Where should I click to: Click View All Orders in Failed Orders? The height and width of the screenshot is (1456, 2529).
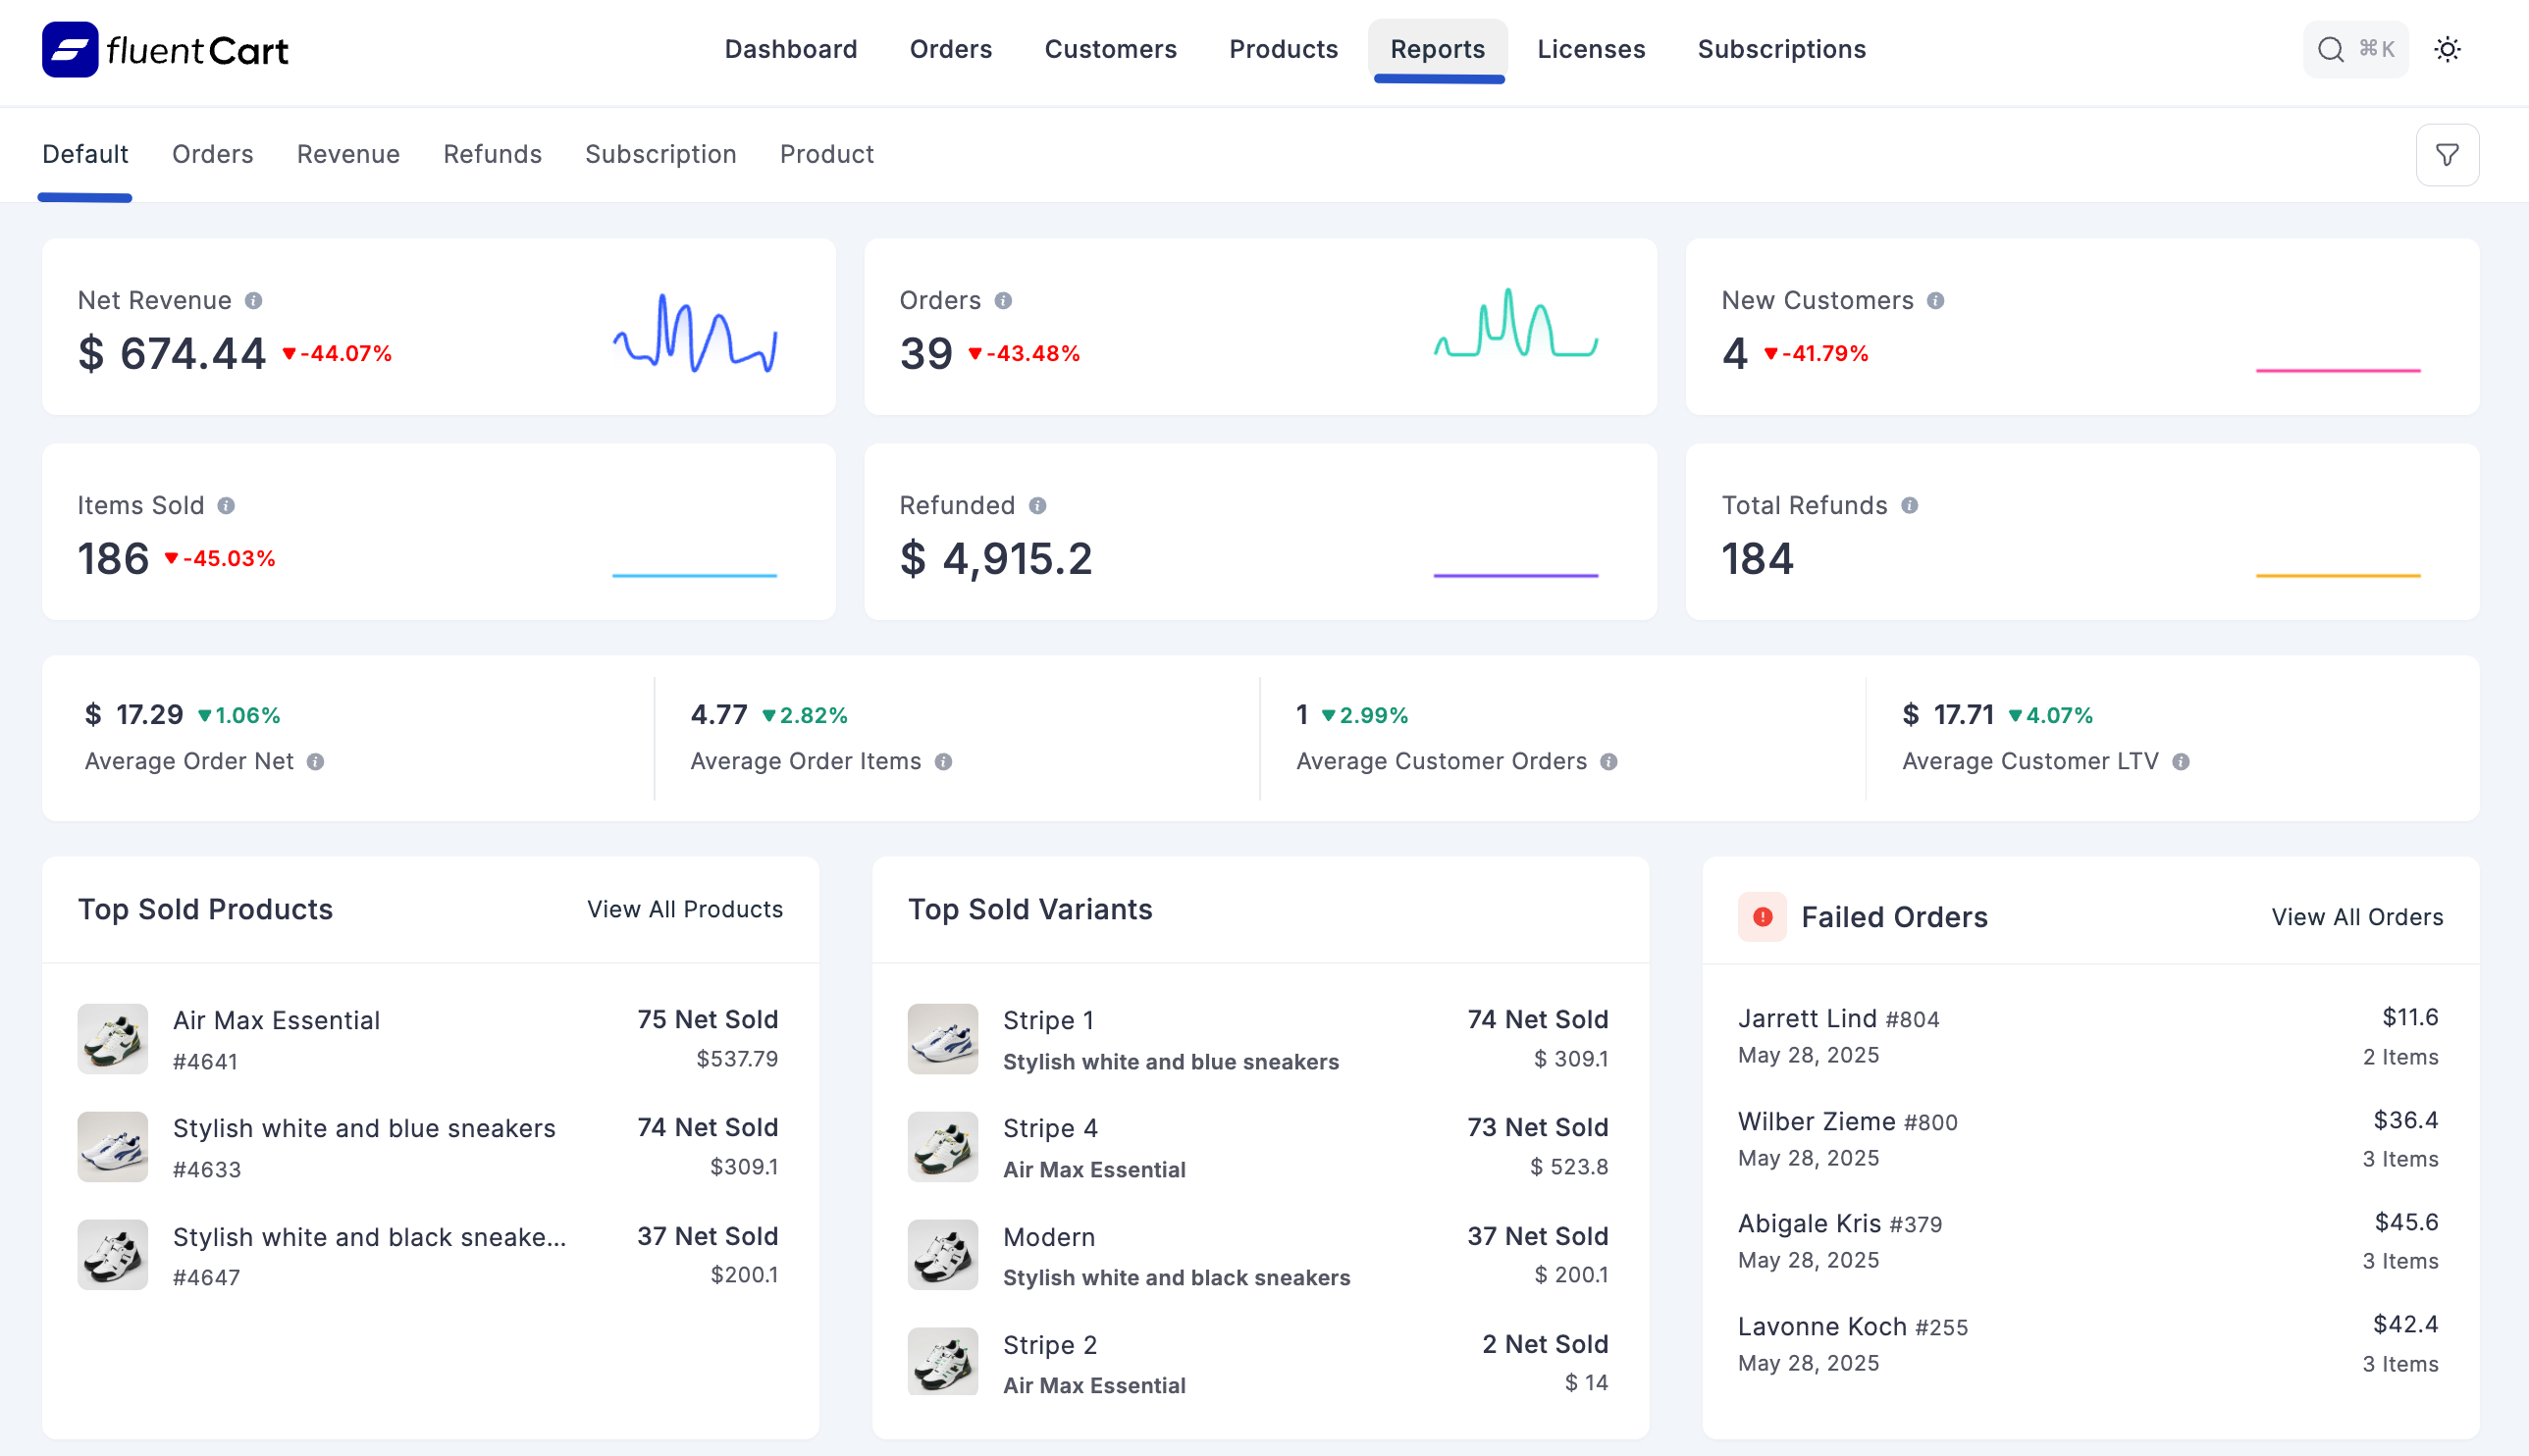pyautogui.click(x=2357, y=916)
